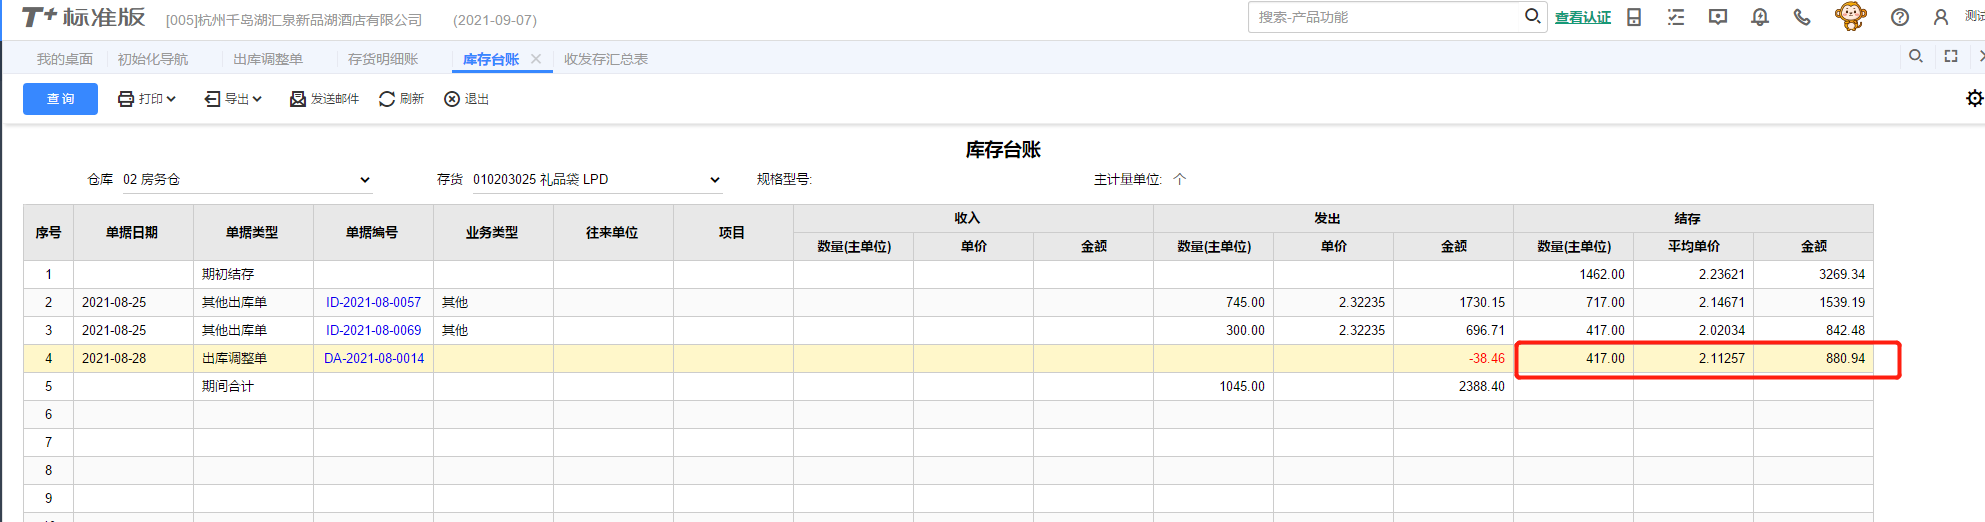Viewport: 1985px width, 522px height.
Task: Expand the 导出 export dropdown
Action: 233,99
